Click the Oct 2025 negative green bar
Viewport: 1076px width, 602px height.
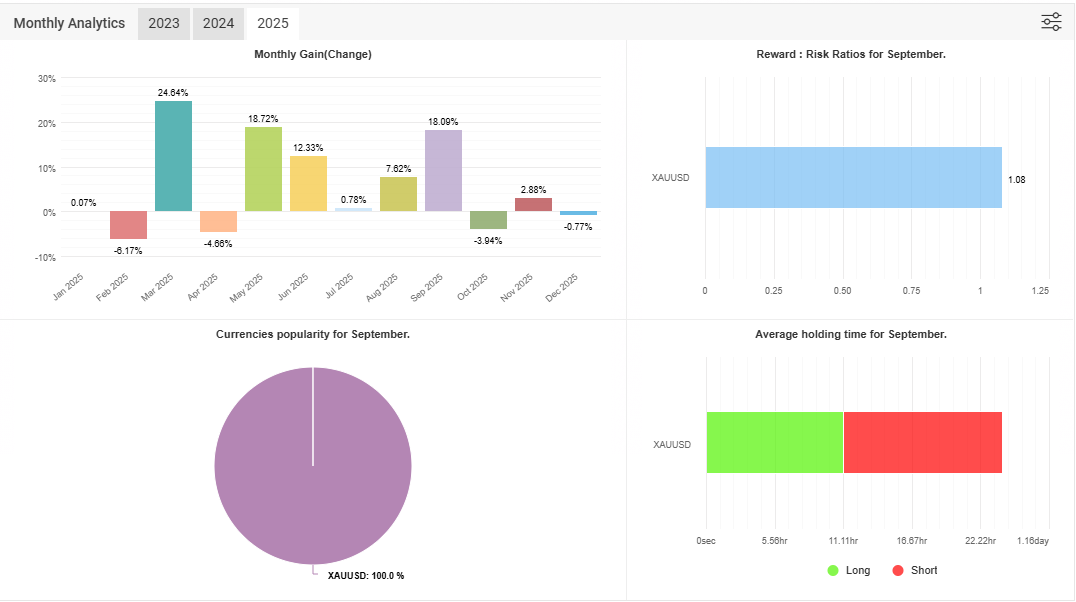(x=488, y=220)
